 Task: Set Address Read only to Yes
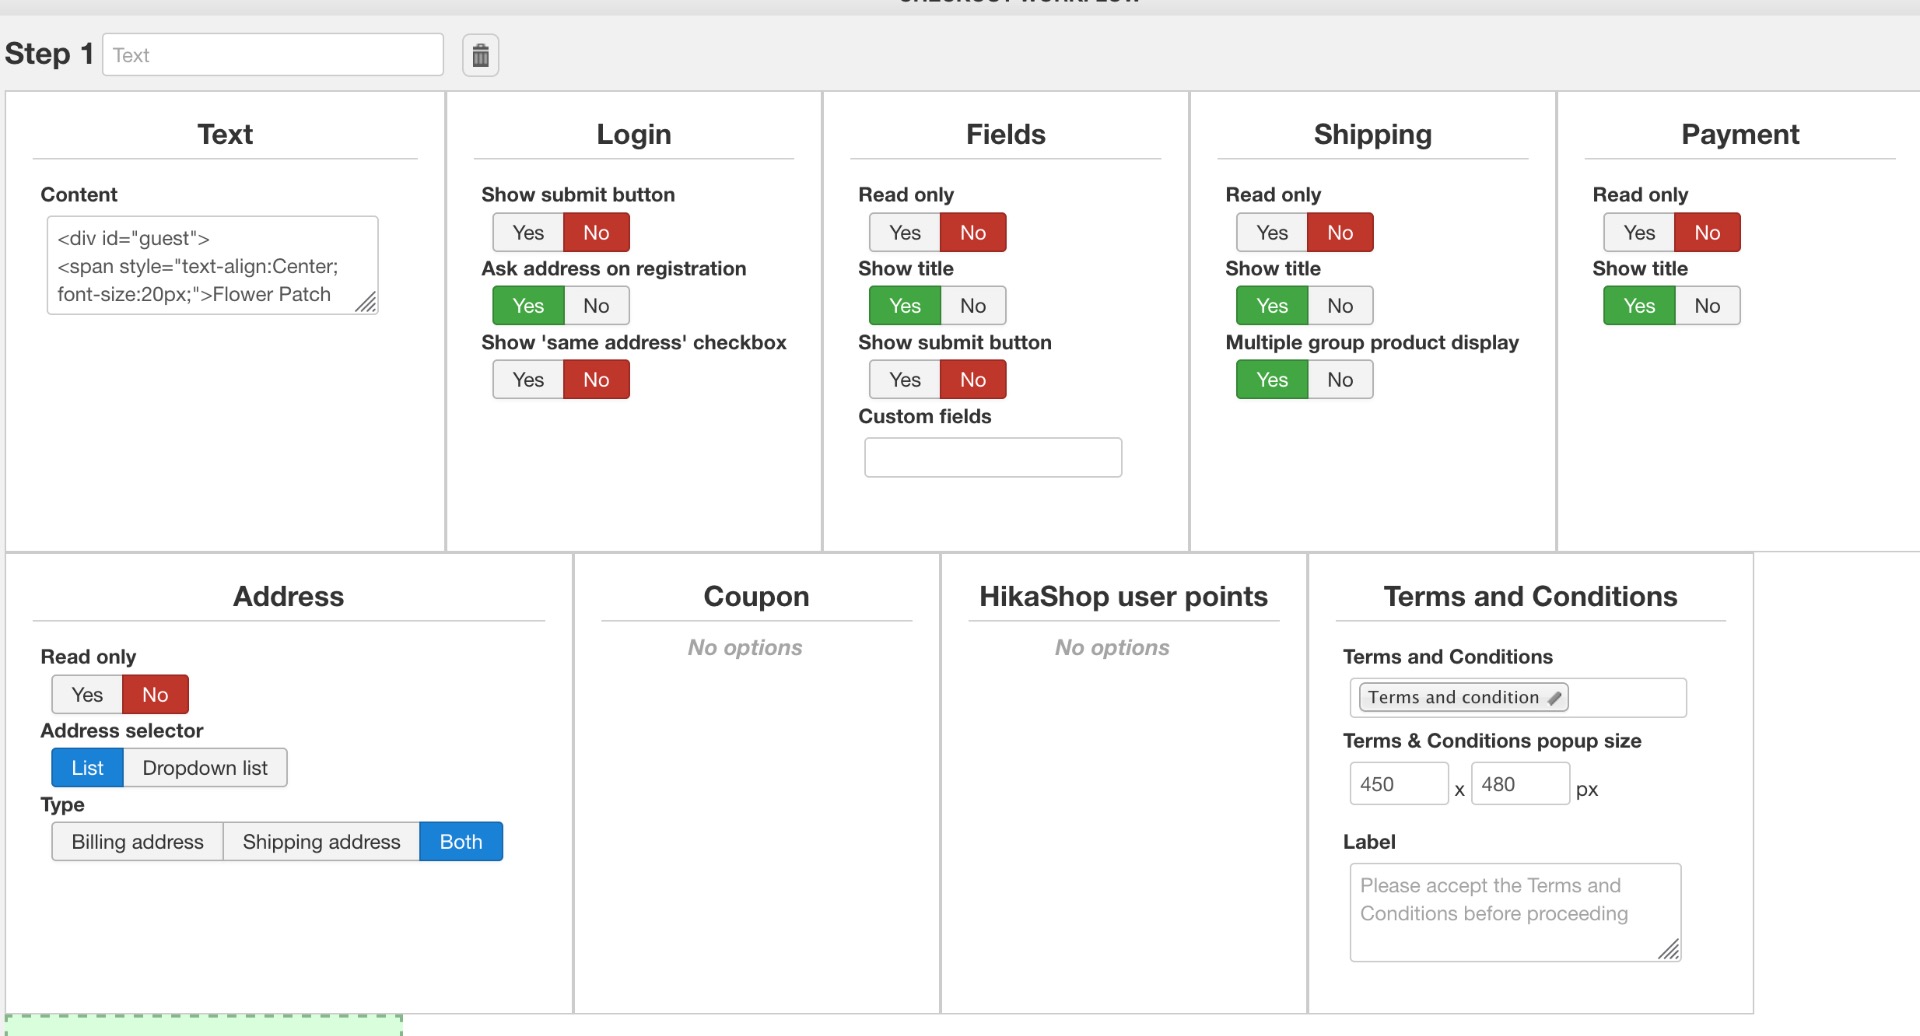pyautogui.click(x=87, y=695)
